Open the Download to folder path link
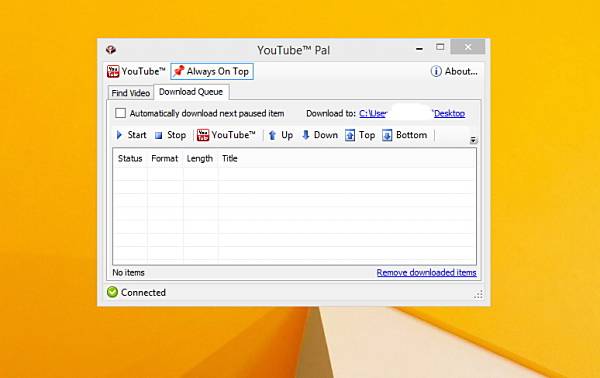600x378 pixels. [x=412, y=114]
